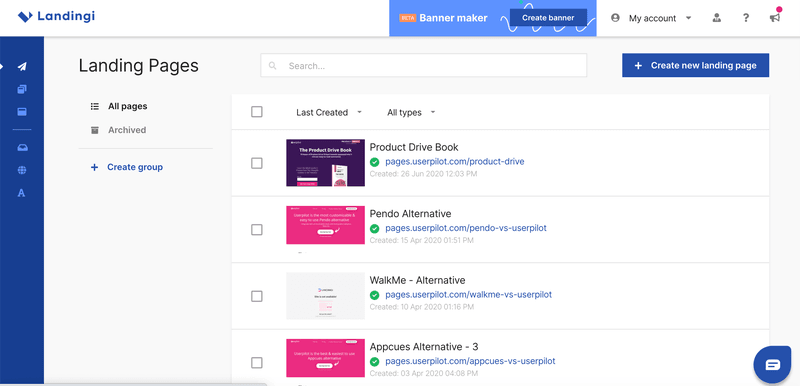Image resolution: width=800 pixels, height=386 pixels.
Task: Click the Appcues Alternative - 3 title
Action: pos(423,347)
